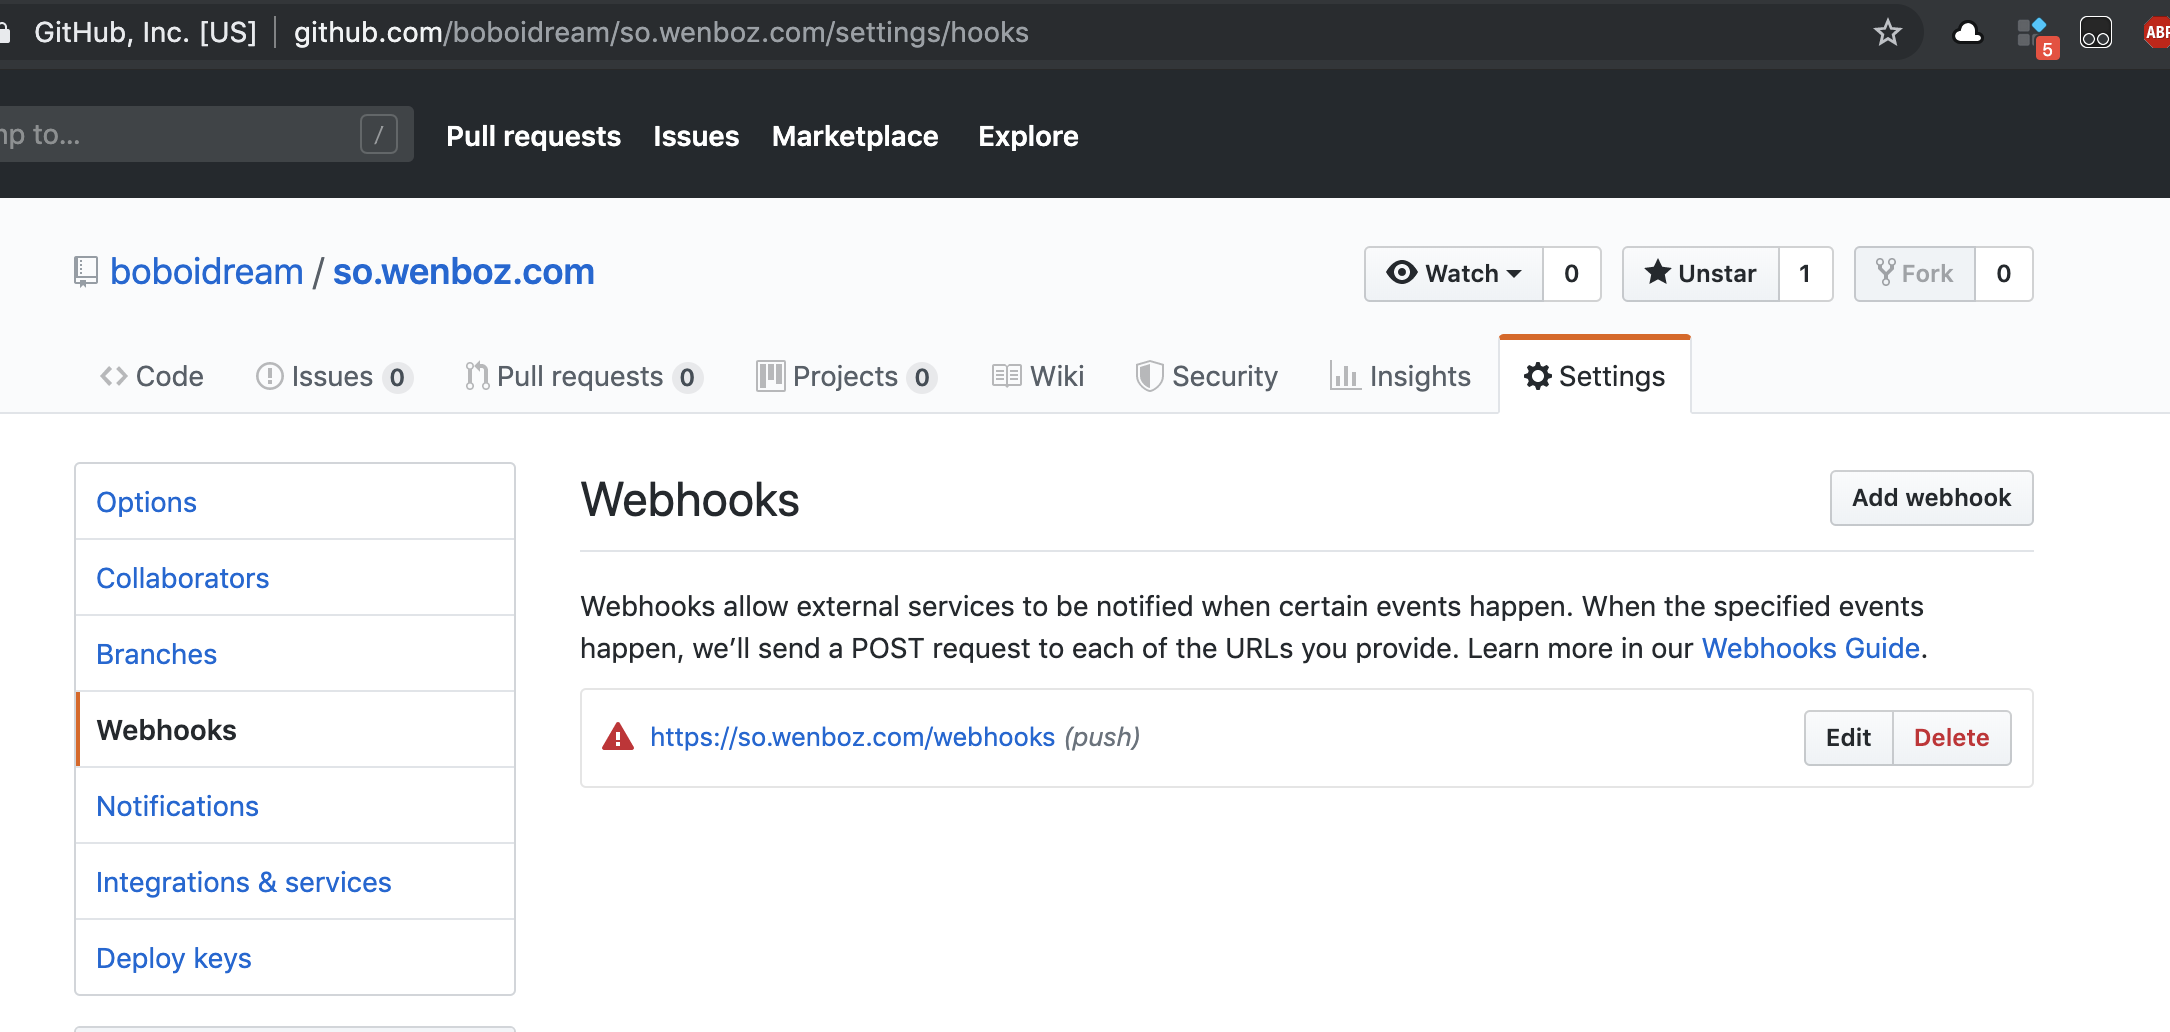Screen dimensions: 2170x1032
Task: Open Branches in the settings sidebar
Action: 295,654
